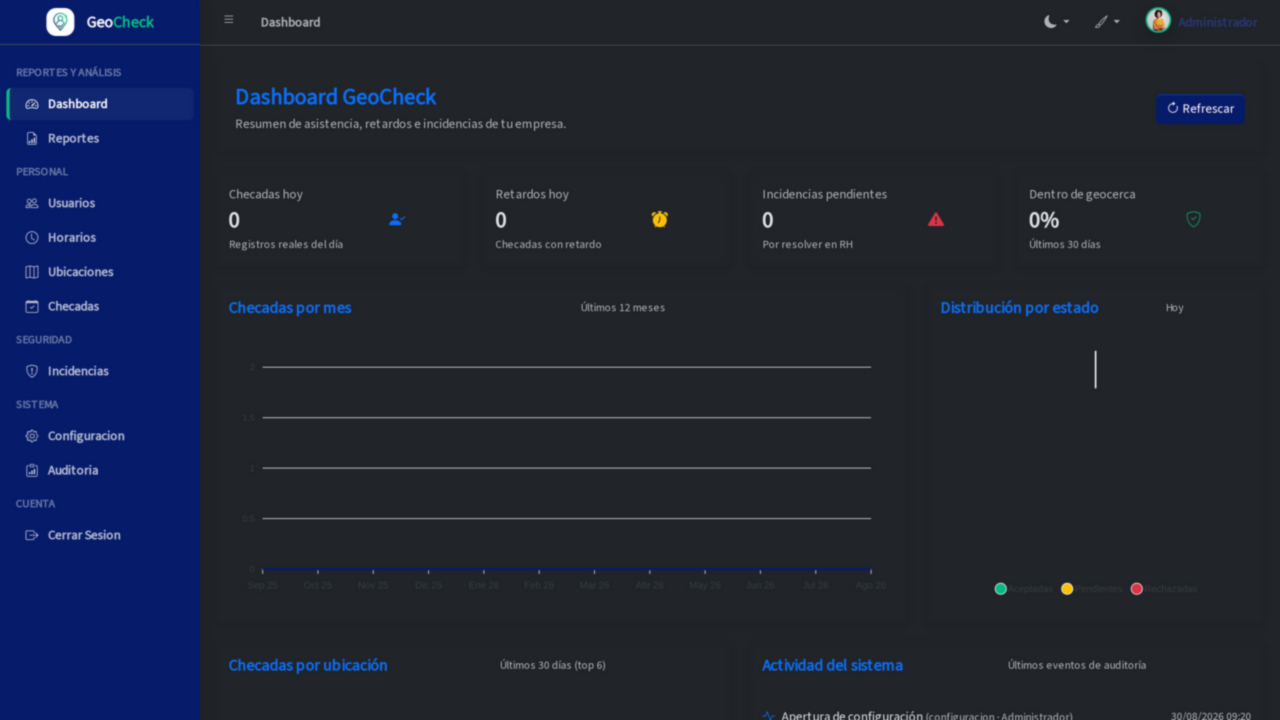The width and height of the screenshot is (1280, 720).
Task: Click the Ubicaciones map icon
Action: point(32,272)
